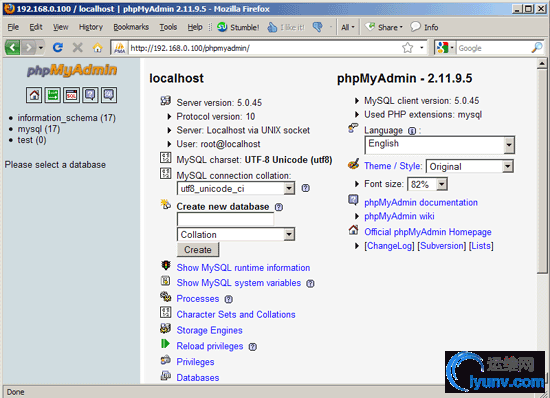The image size is (550, 398).
Task: Click the green Log out icon in sidebar
Action: click(x=53, y=95)
